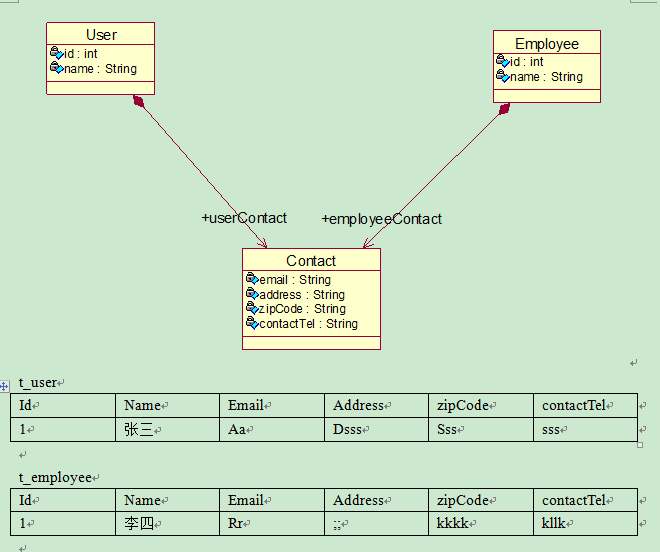660x552 pixels.
Task: Click 'id : int' in Employee class
Action: pyautogui.click(x=527, y=61)
